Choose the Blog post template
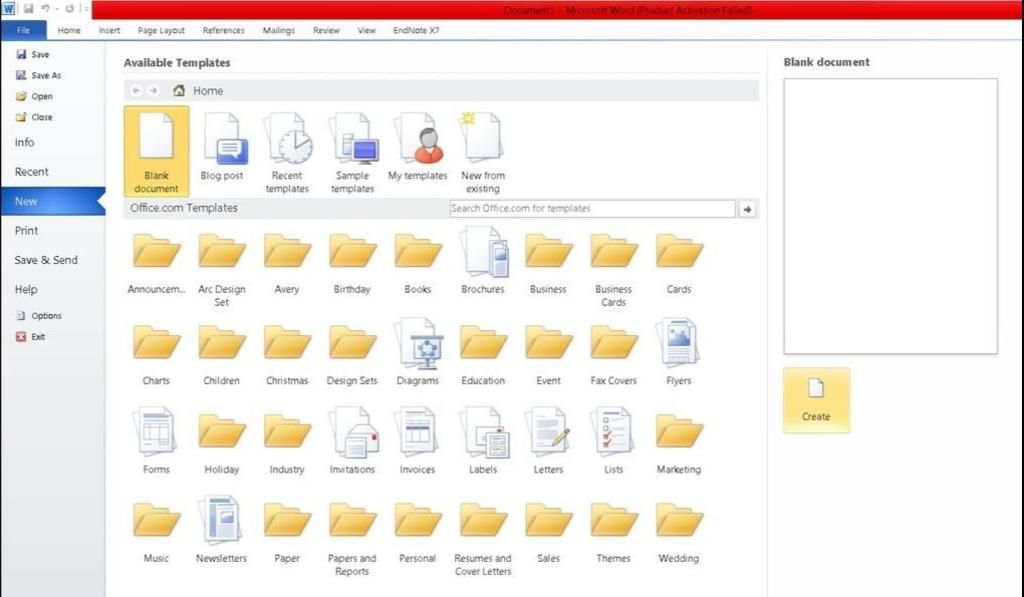The image size is (1024, 597). click(221, 148)
